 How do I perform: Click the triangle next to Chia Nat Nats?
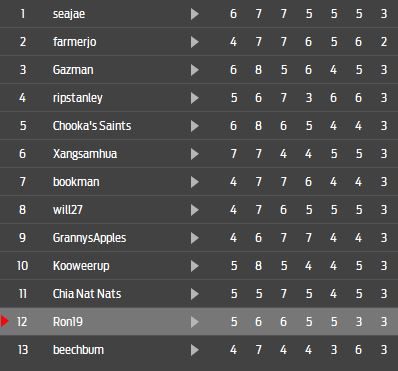pos(195,294)
